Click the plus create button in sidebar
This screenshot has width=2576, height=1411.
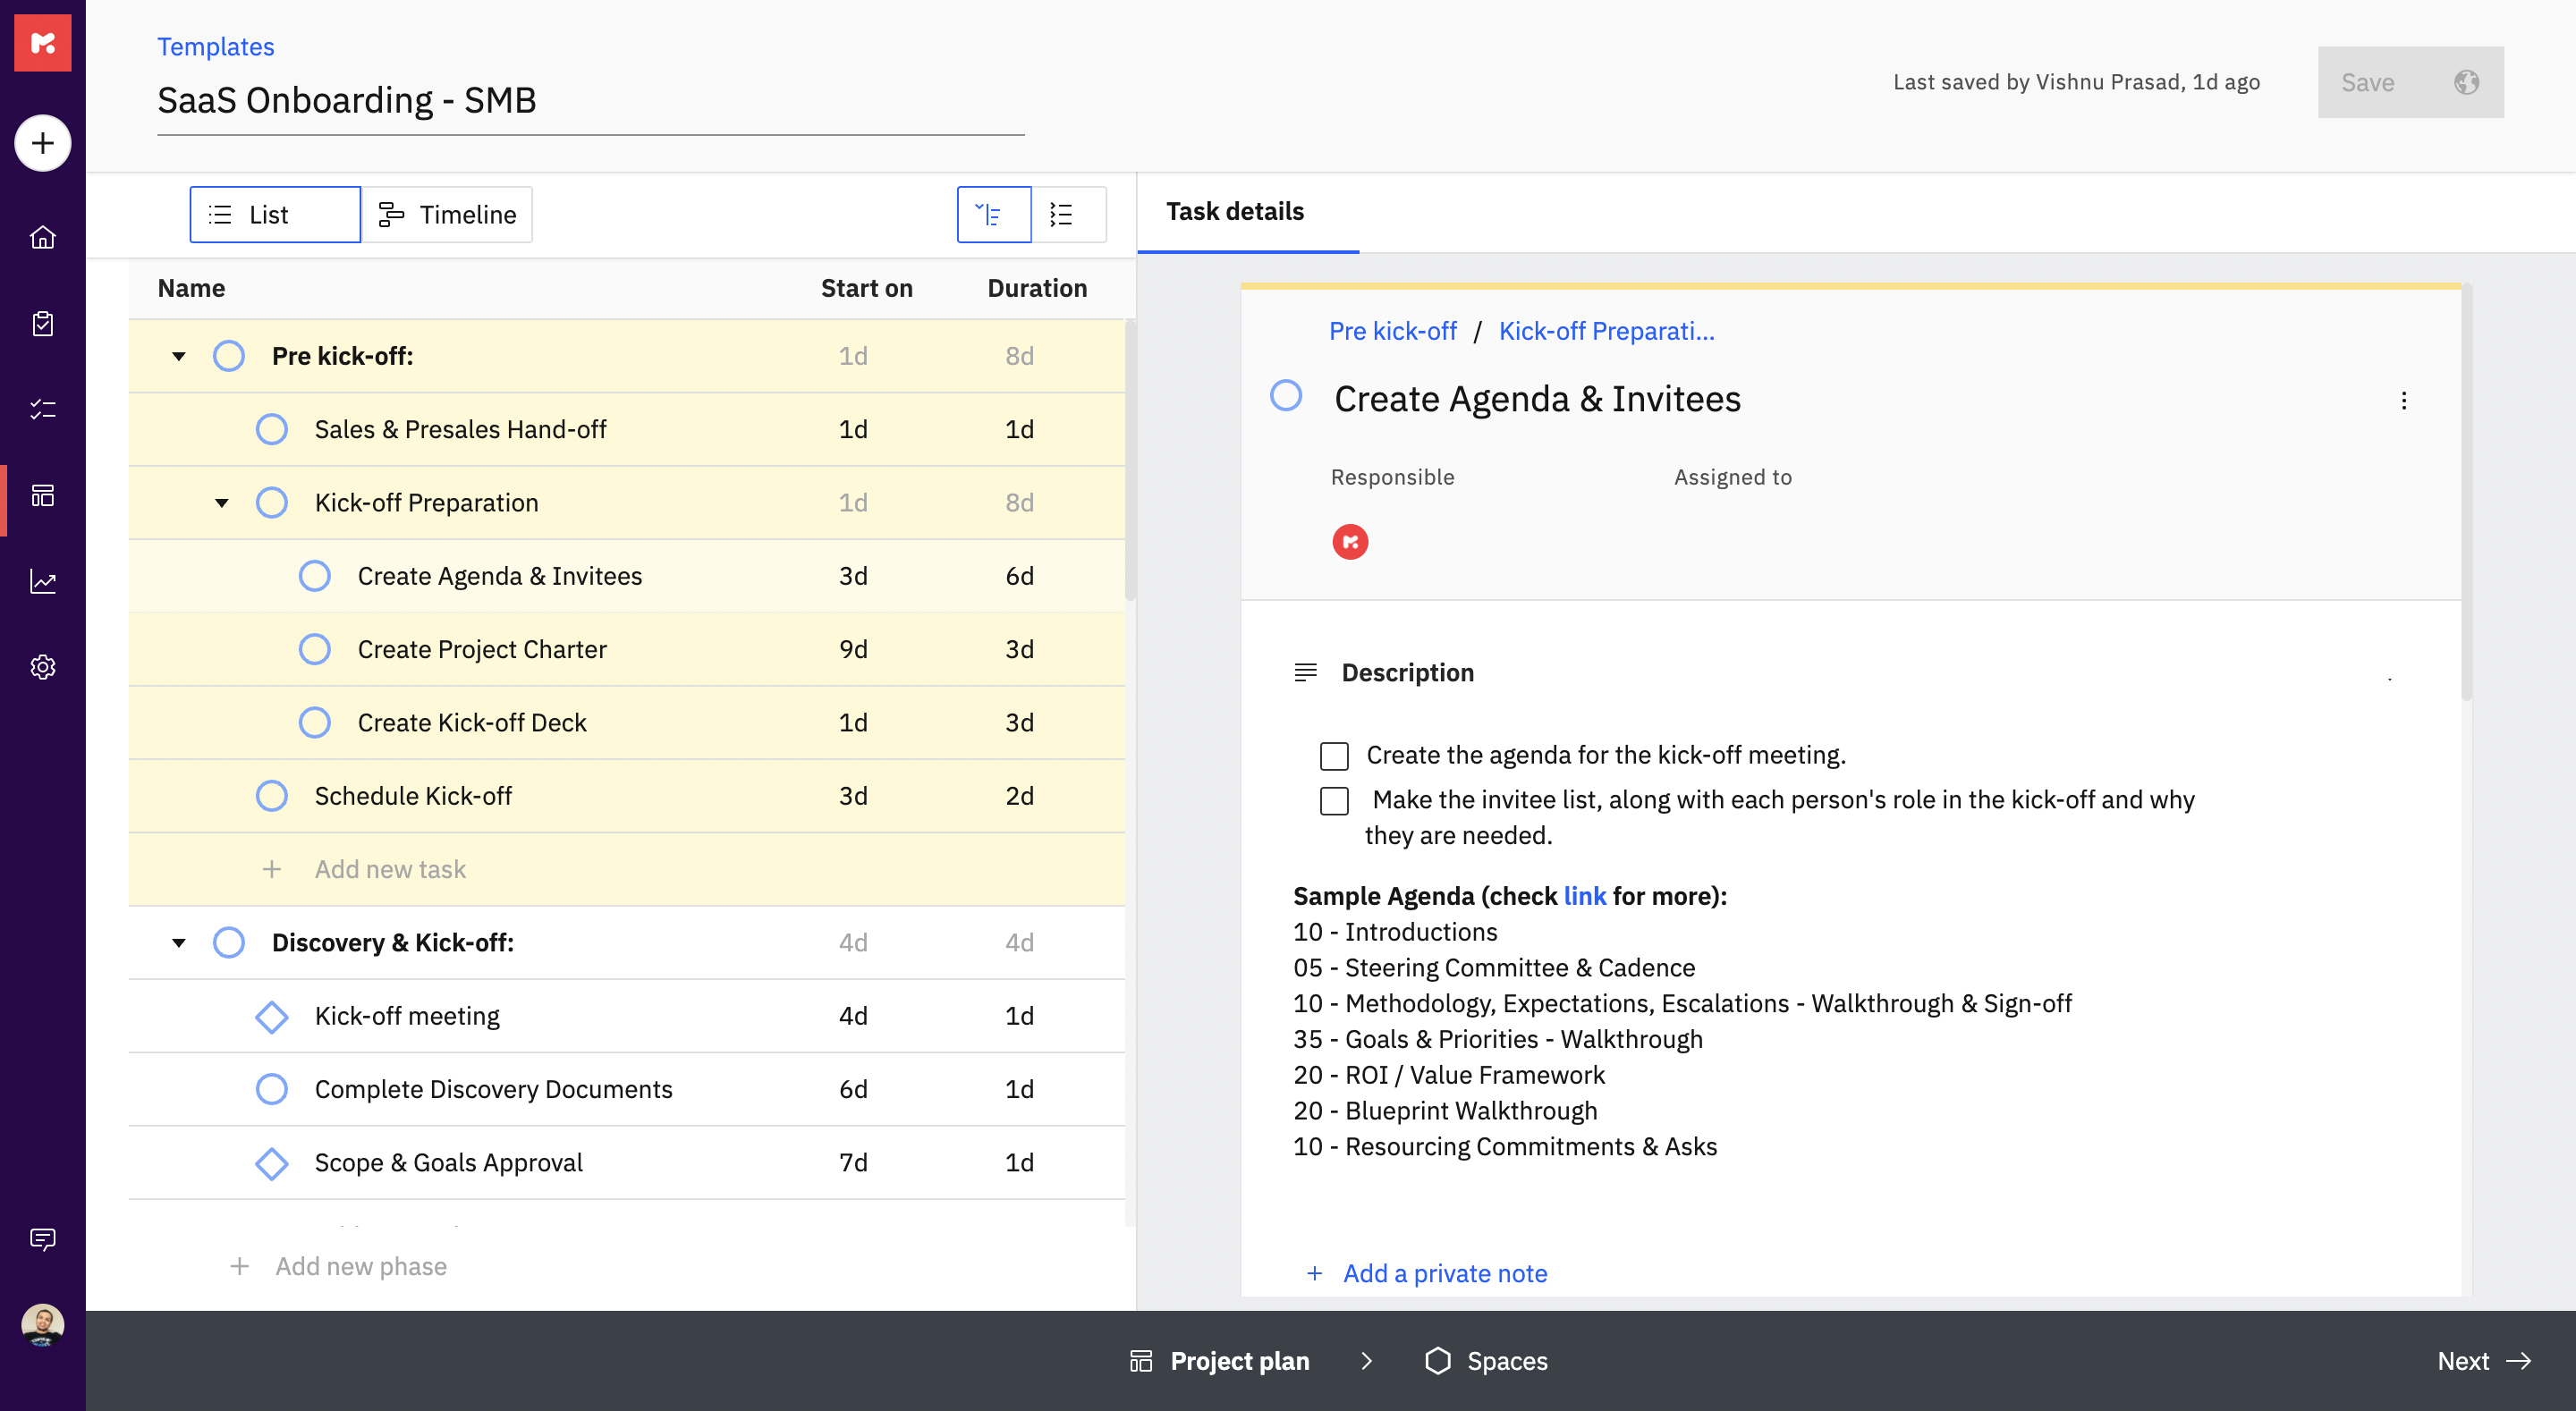pos(42,143)
